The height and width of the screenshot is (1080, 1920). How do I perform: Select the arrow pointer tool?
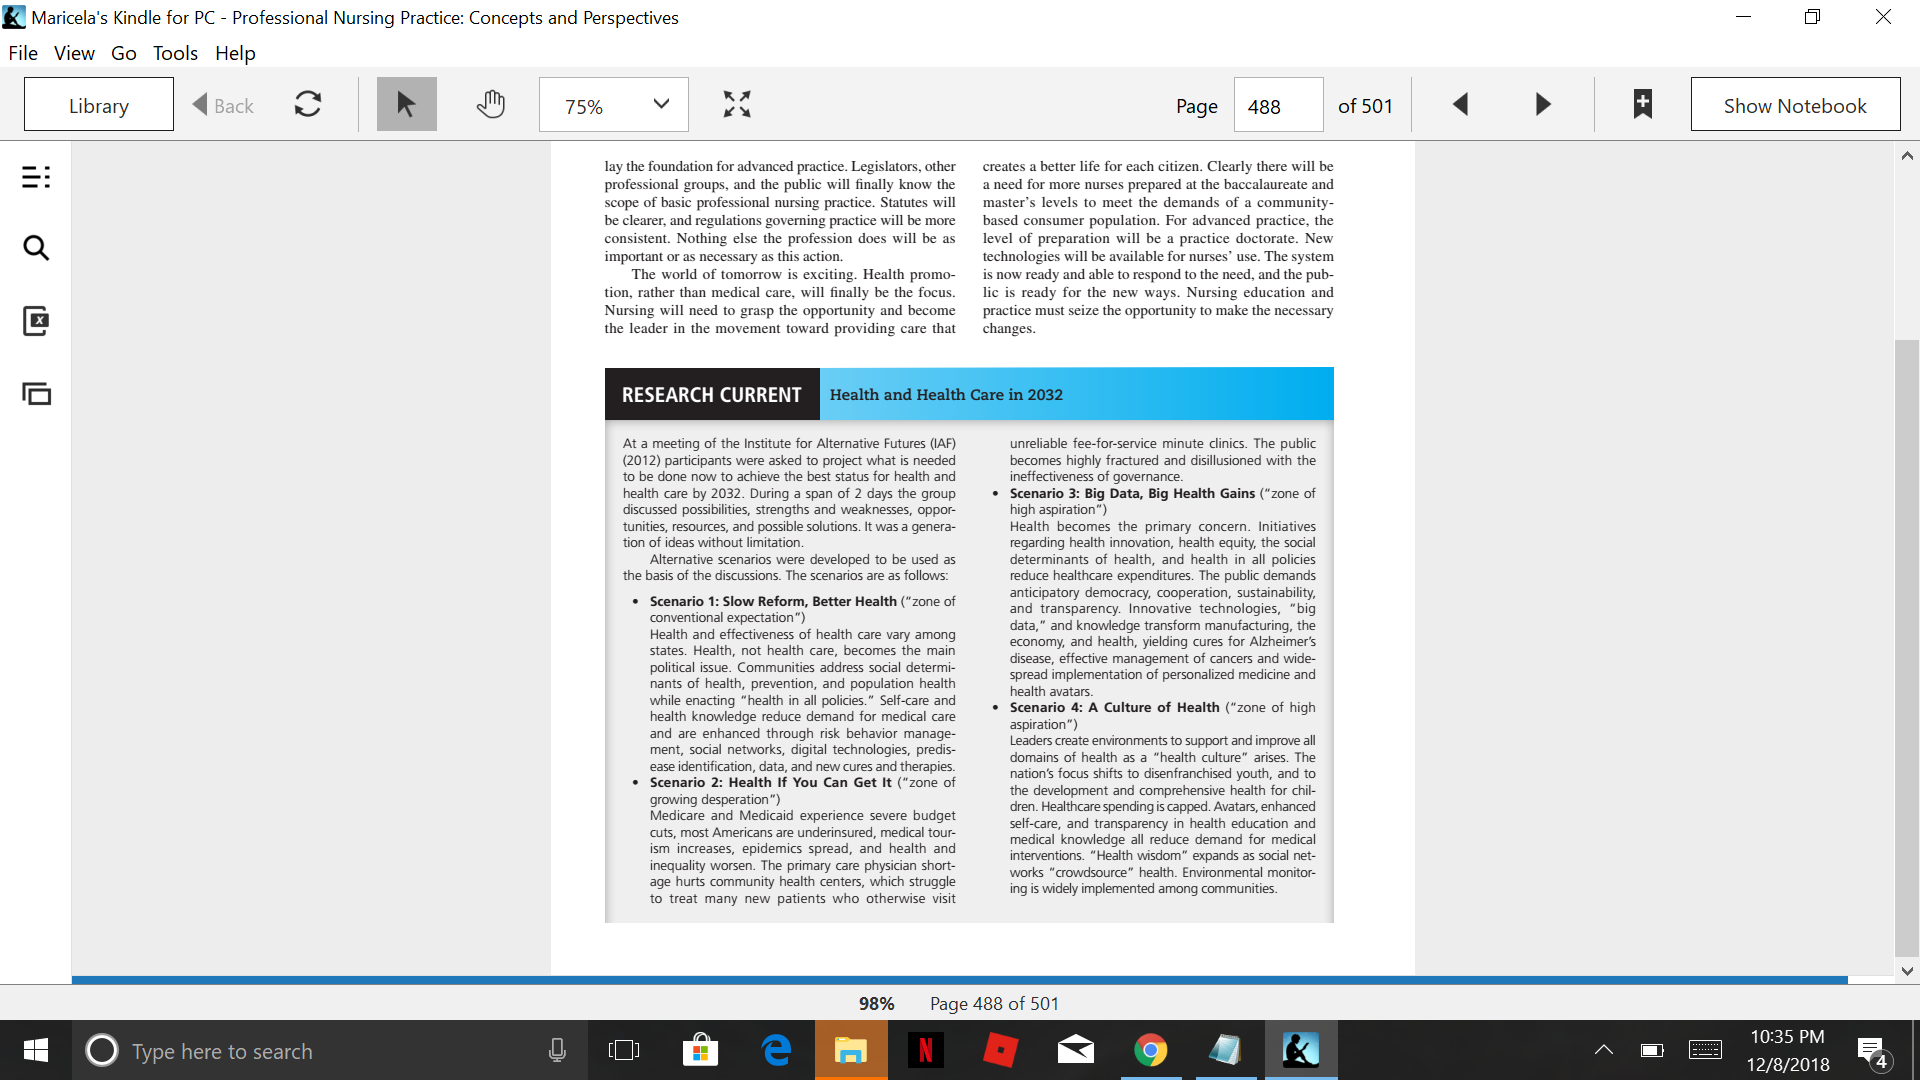406,104
